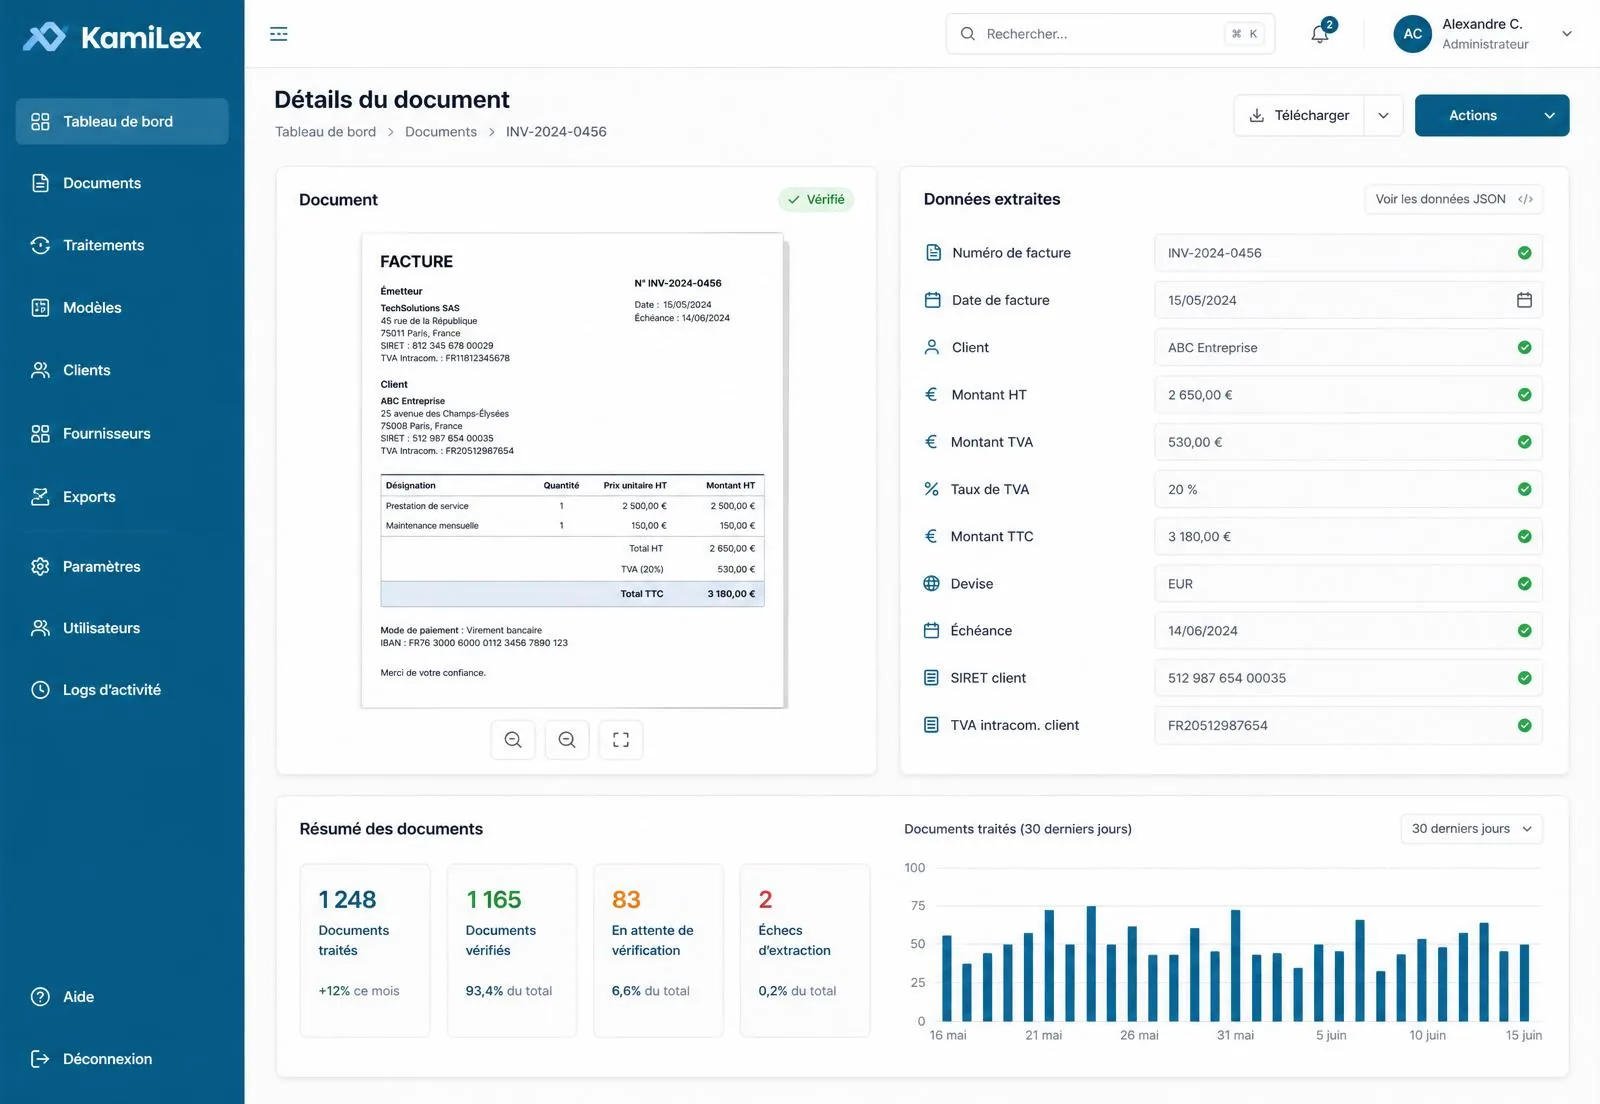Viewport: 1600px width, 1104px height.
Task: Click the KamiLex logo icon
Action: [x=44, y=37]
